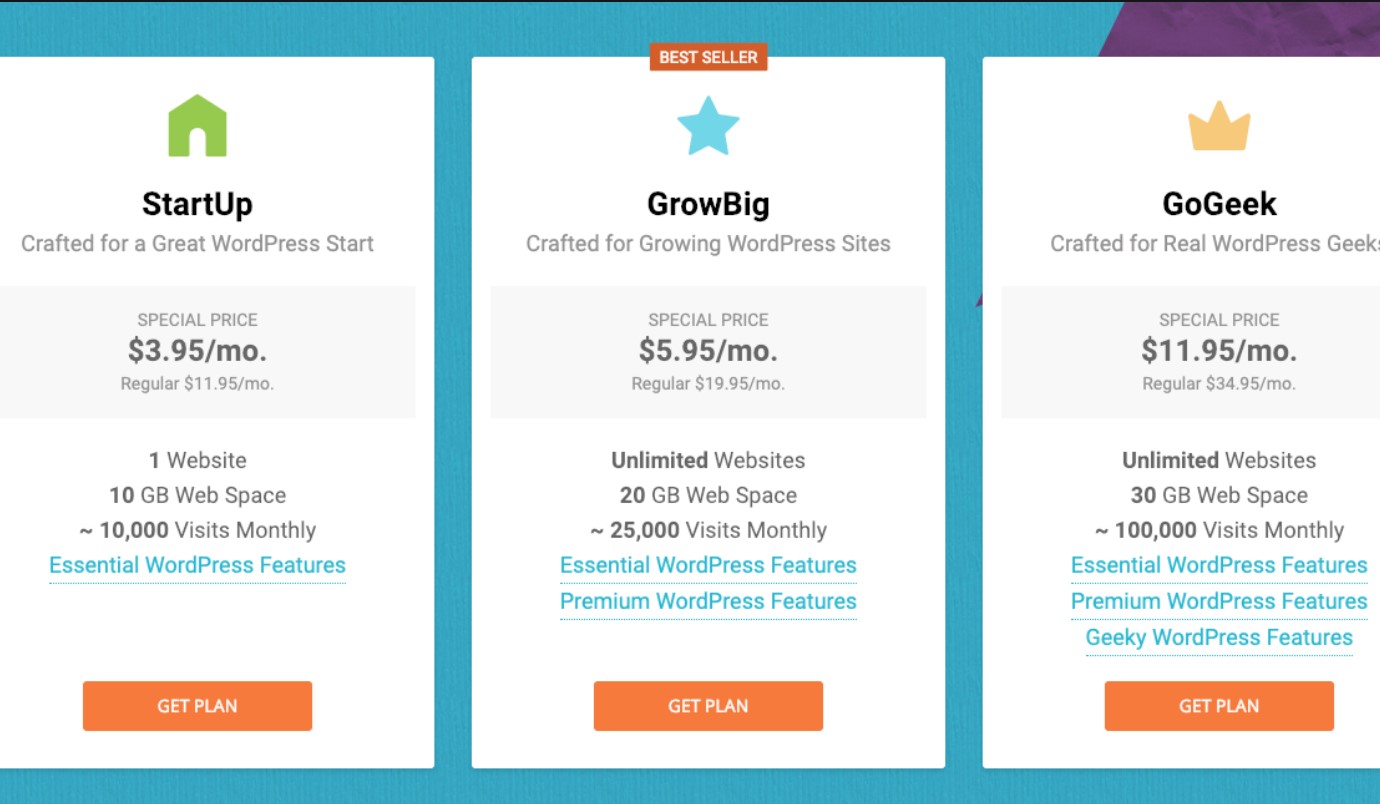Click the $11.95/mo. GoGeek special price
This screenshot has width=1380, height=804.
pyautogui.click(x=1219, y=351)
